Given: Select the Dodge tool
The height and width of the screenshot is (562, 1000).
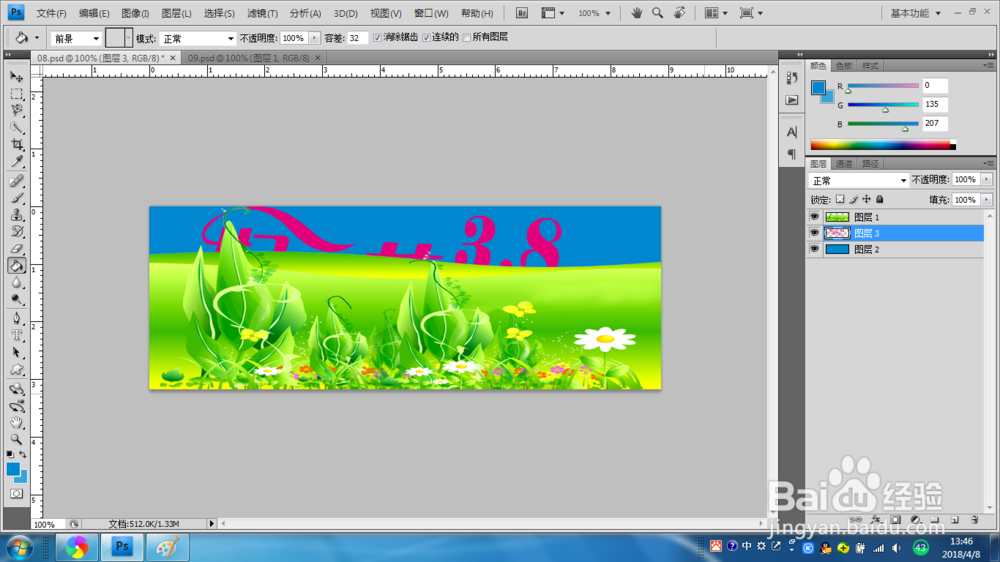Looking at the screenshot, I should pyautogui.click(x=17, y=299).
